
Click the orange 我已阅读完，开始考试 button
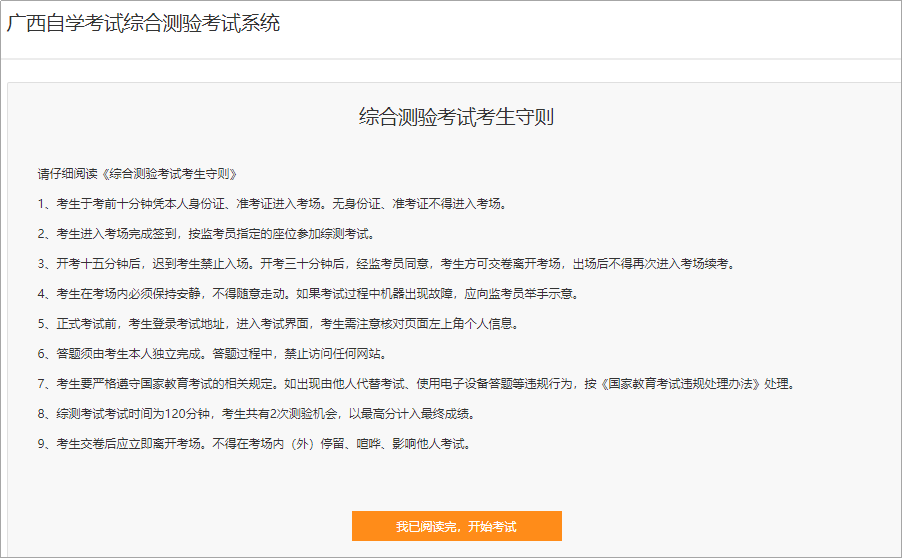click(457, 526)
